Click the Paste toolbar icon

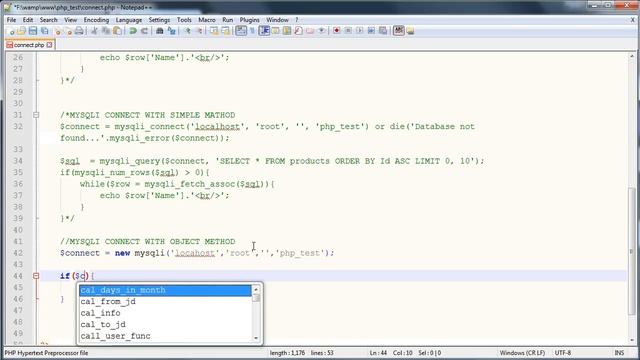pos(118,31)
